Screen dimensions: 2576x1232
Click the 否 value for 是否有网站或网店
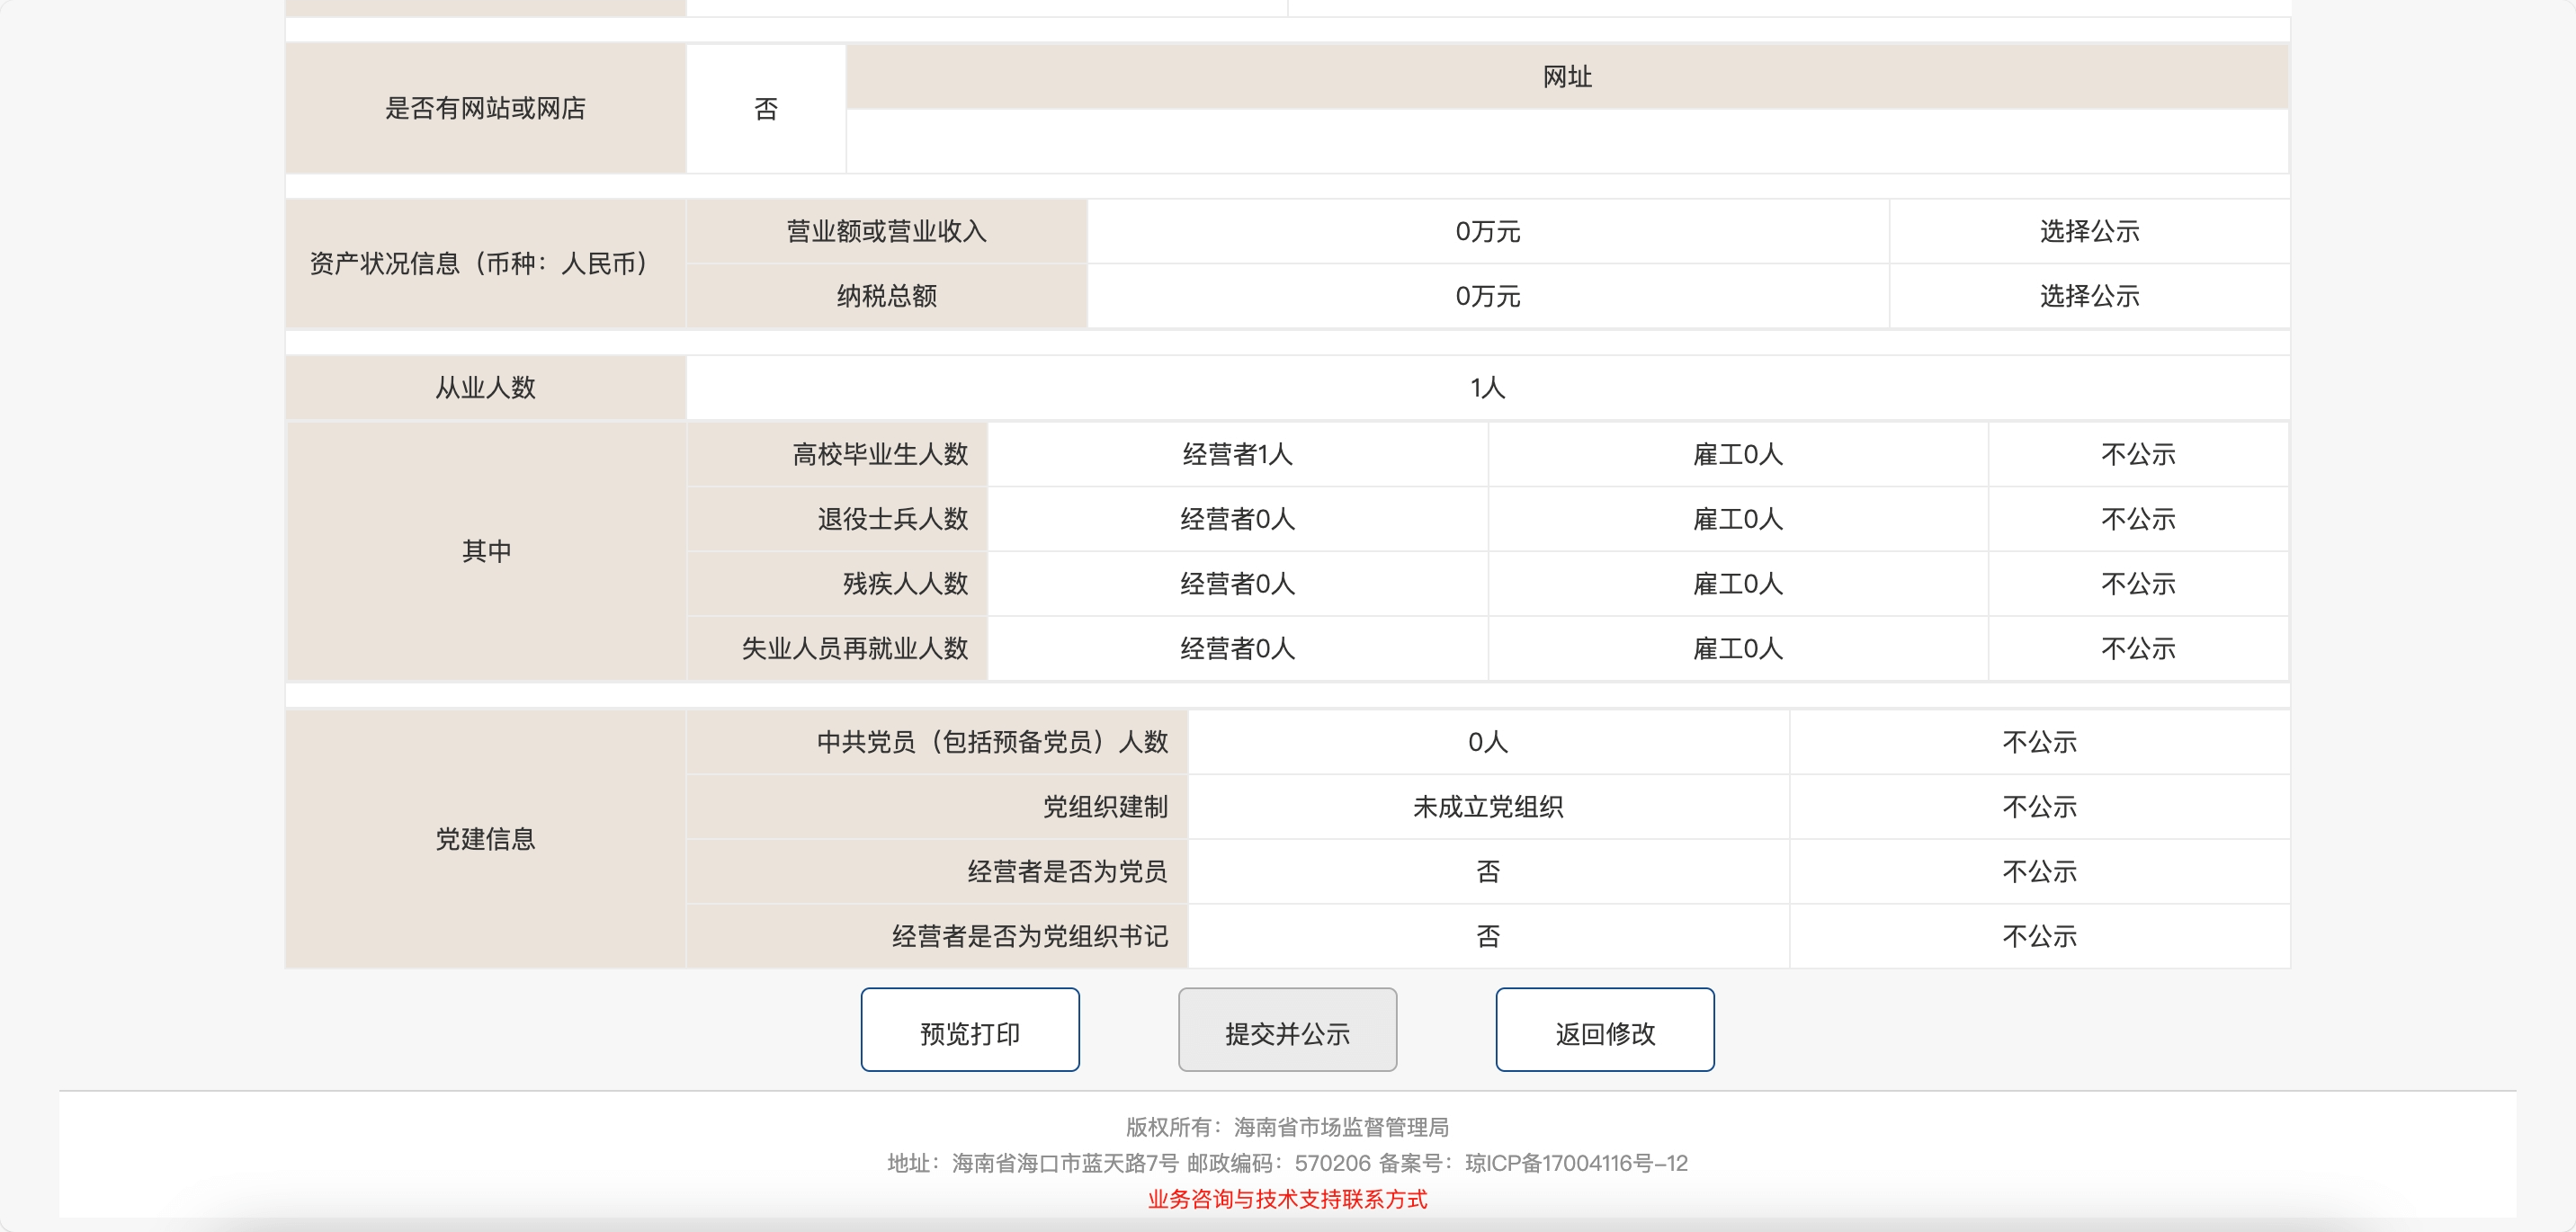coord(765,109)
